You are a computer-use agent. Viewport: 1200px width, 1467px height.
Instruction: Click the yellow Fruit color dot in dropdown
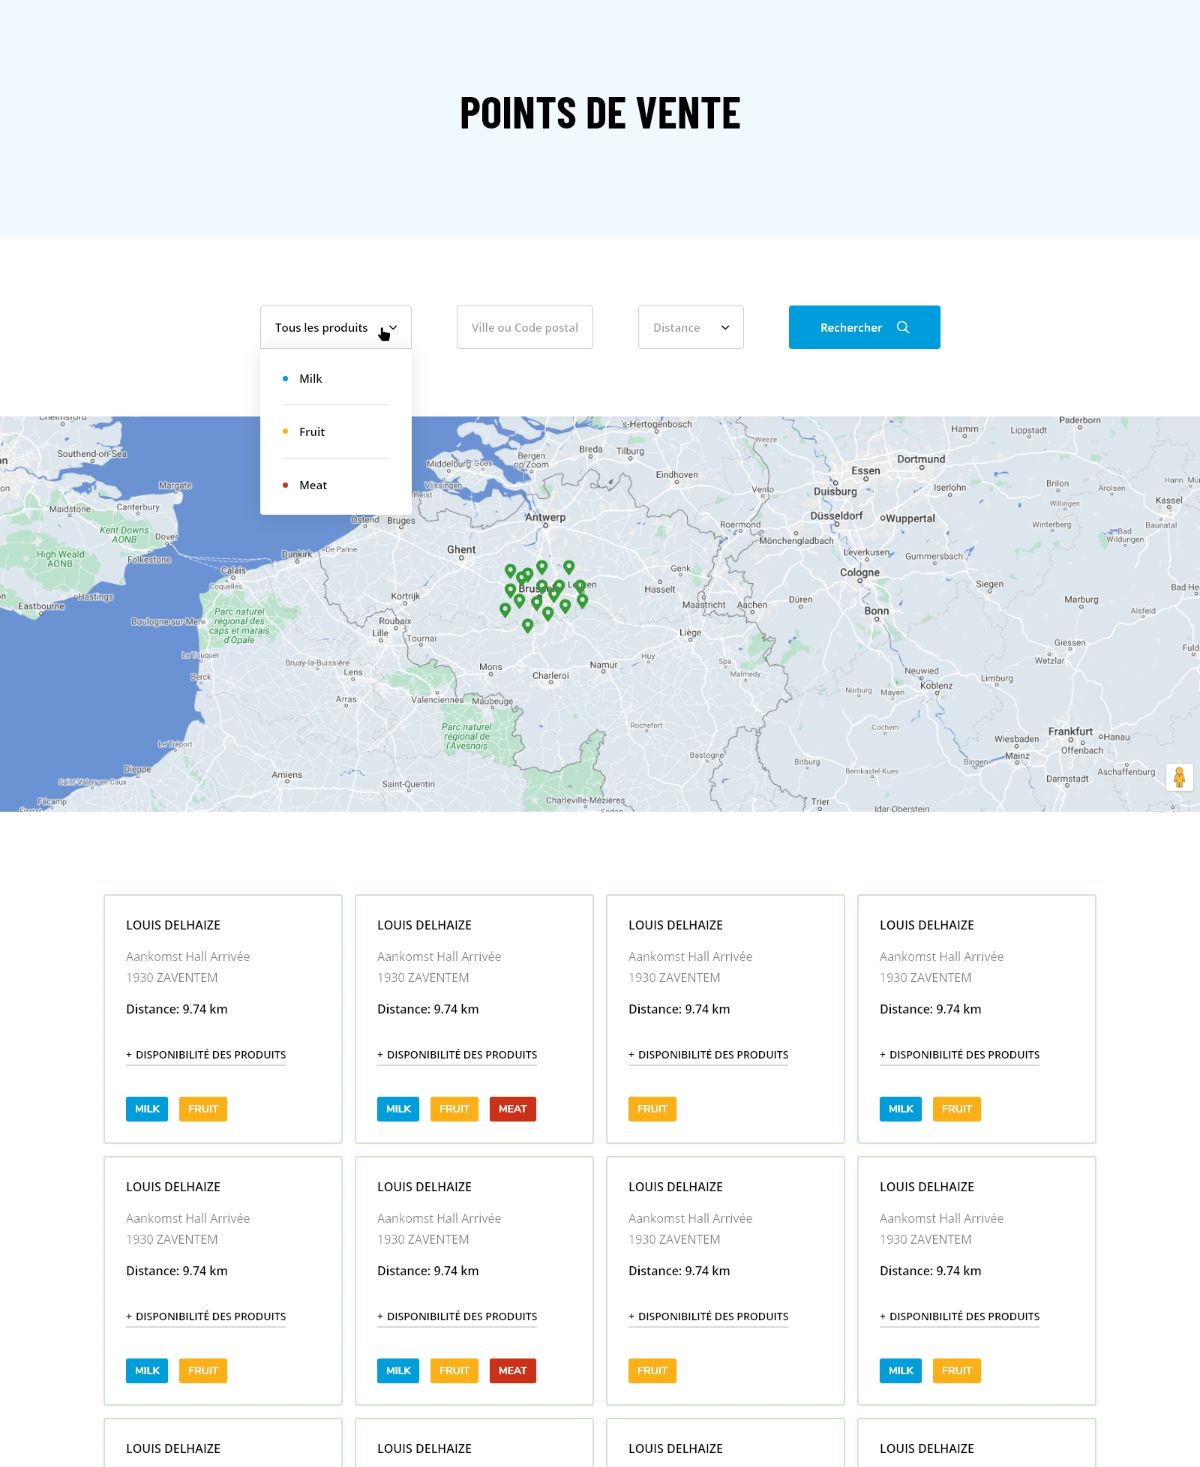(x=286, y=432)
